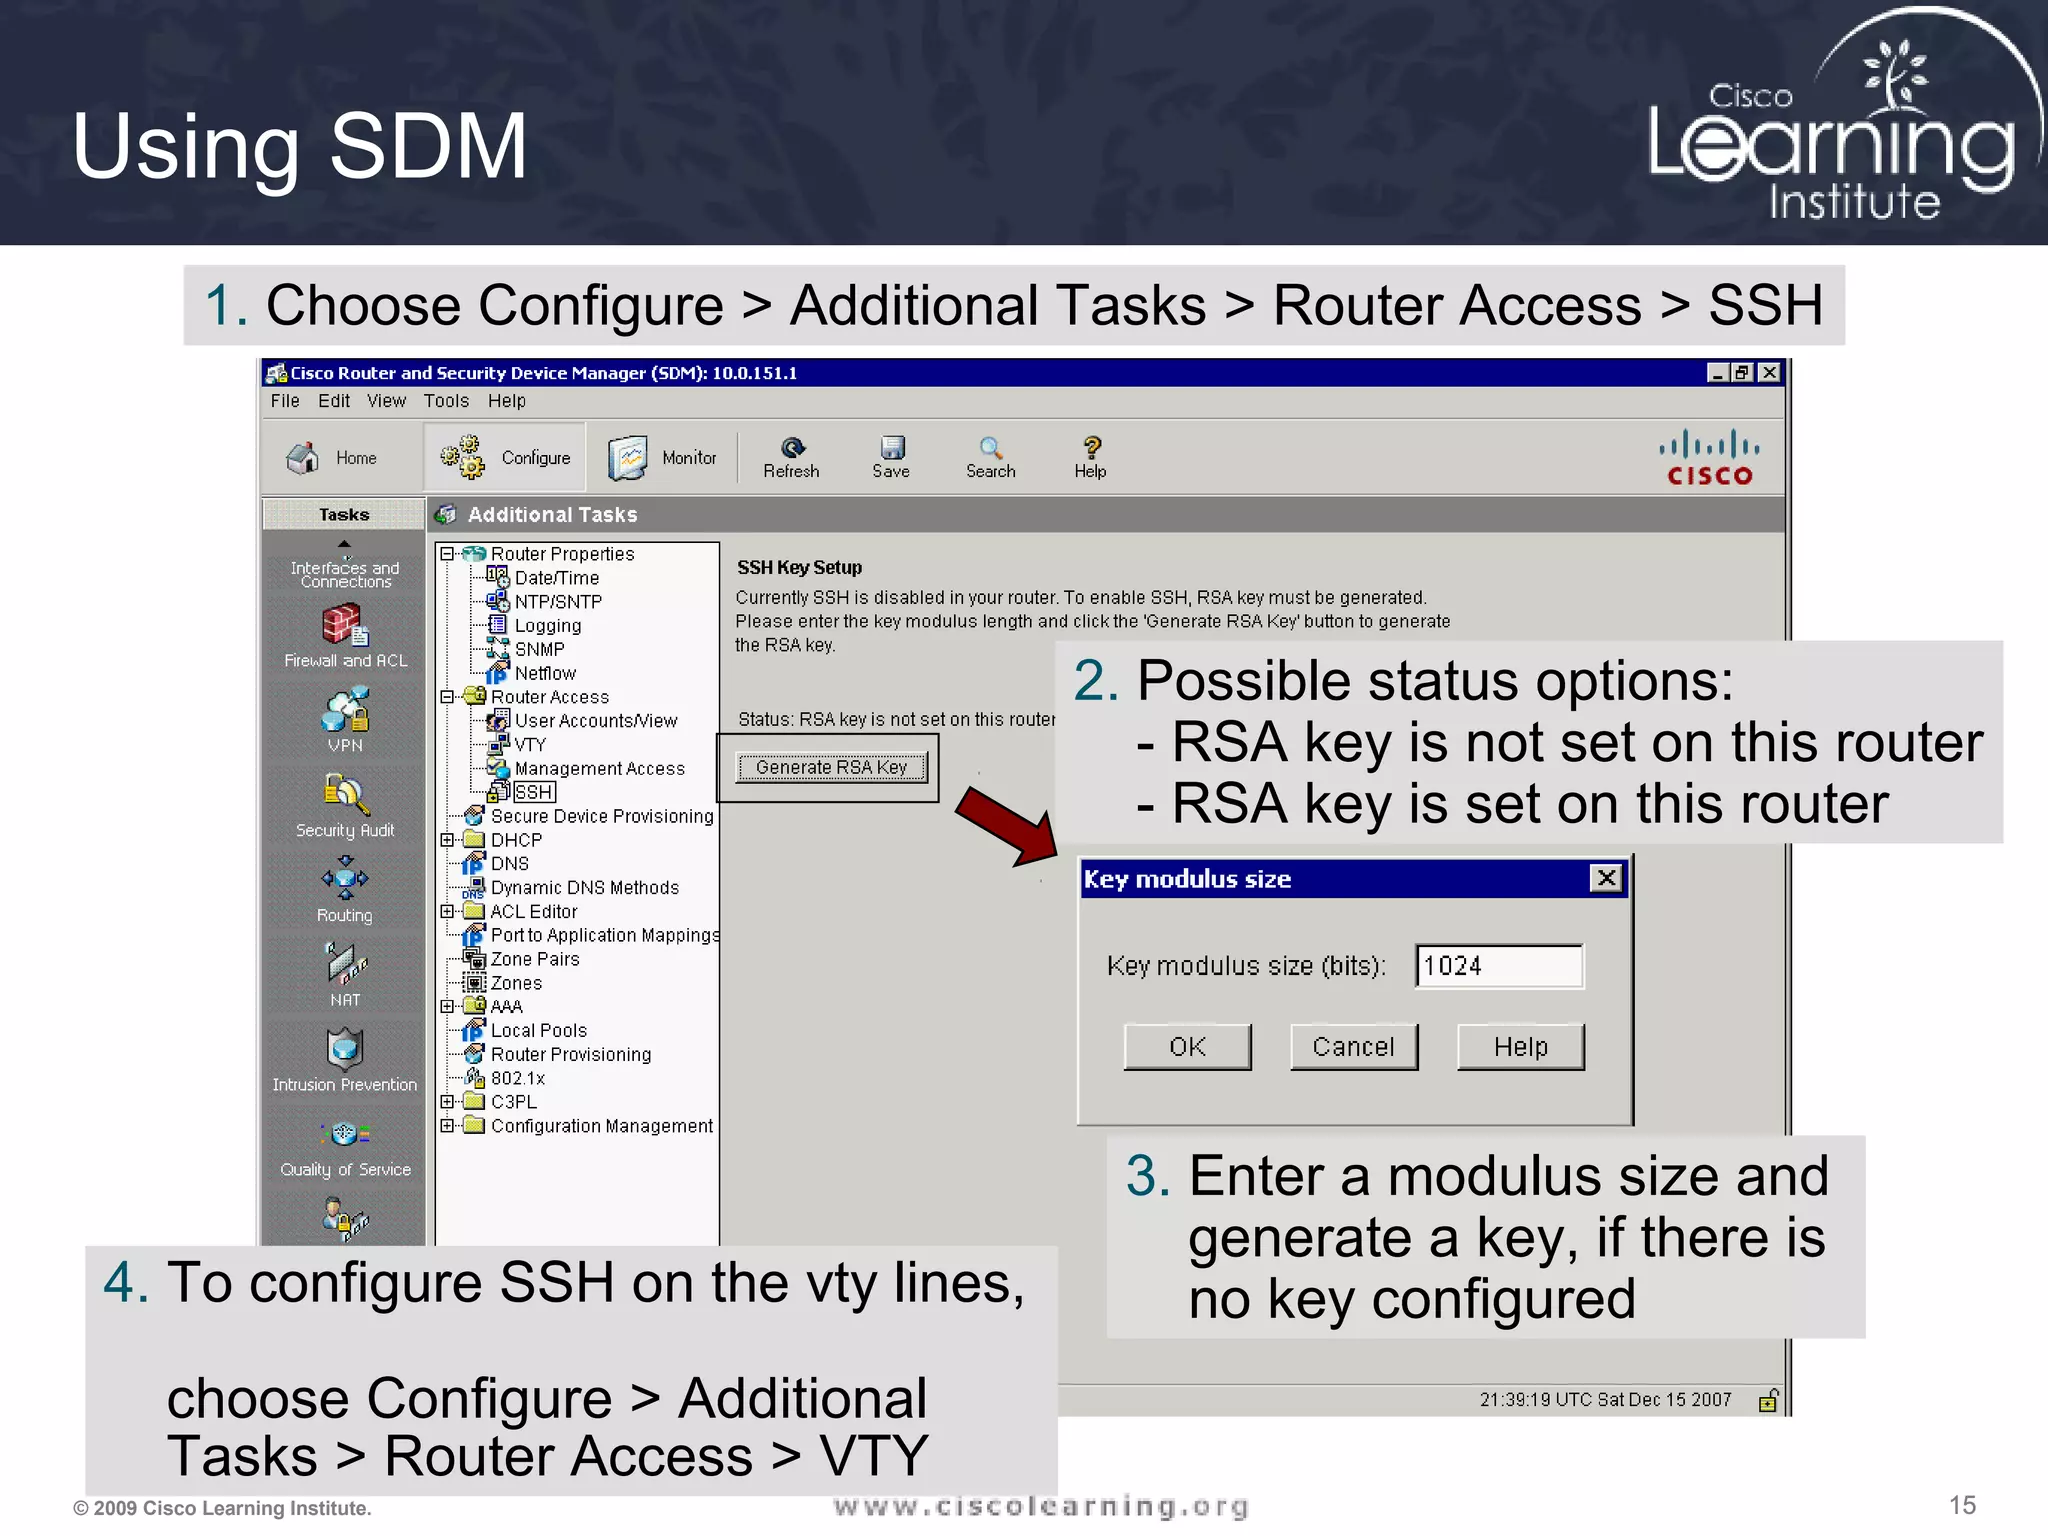Click Cancel in Key modulus size dialog
2048x1536 pixels.
pyautogui.click(x=1353, y=1047)
